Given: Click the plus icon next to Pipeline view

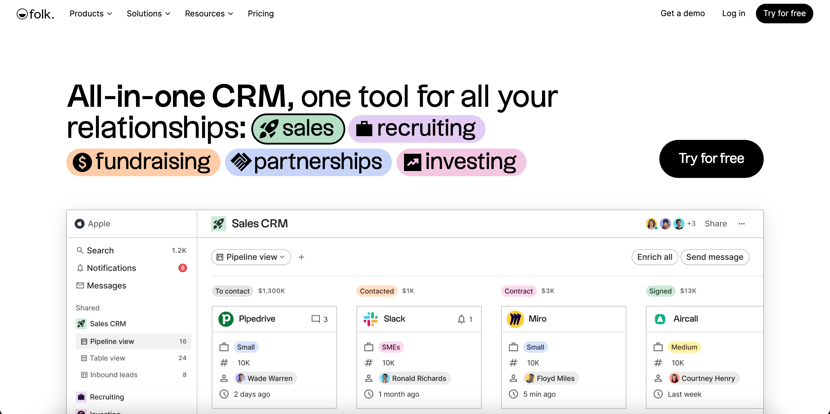Looking at the screenshot, I should click(301, 257).
